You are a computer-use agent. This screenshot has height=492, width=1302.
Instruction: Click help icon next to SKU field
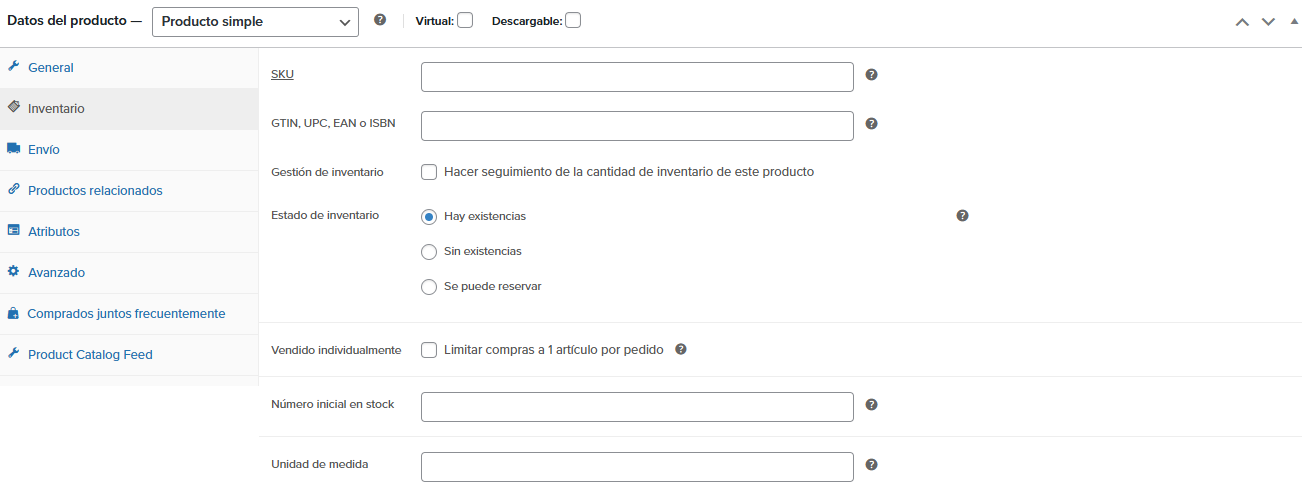click(871, 75)
